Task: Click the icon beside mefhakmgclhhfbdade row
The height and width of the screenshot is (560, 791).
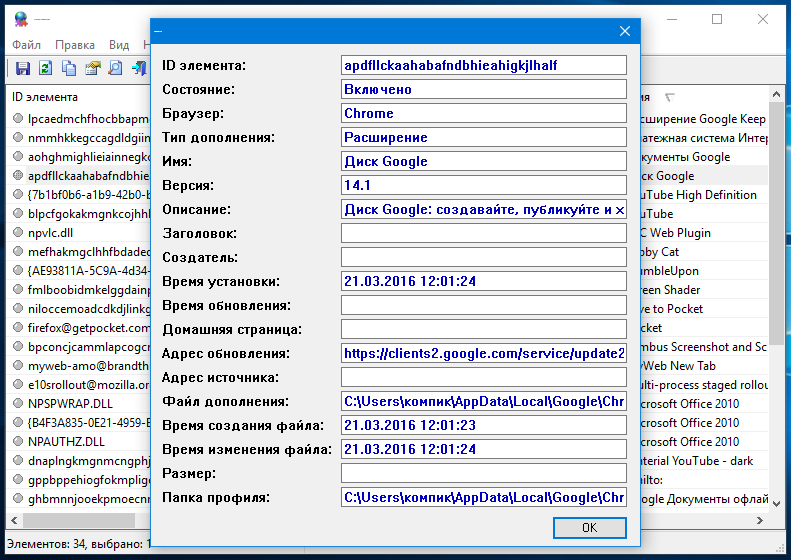Action: click(18, 251)
